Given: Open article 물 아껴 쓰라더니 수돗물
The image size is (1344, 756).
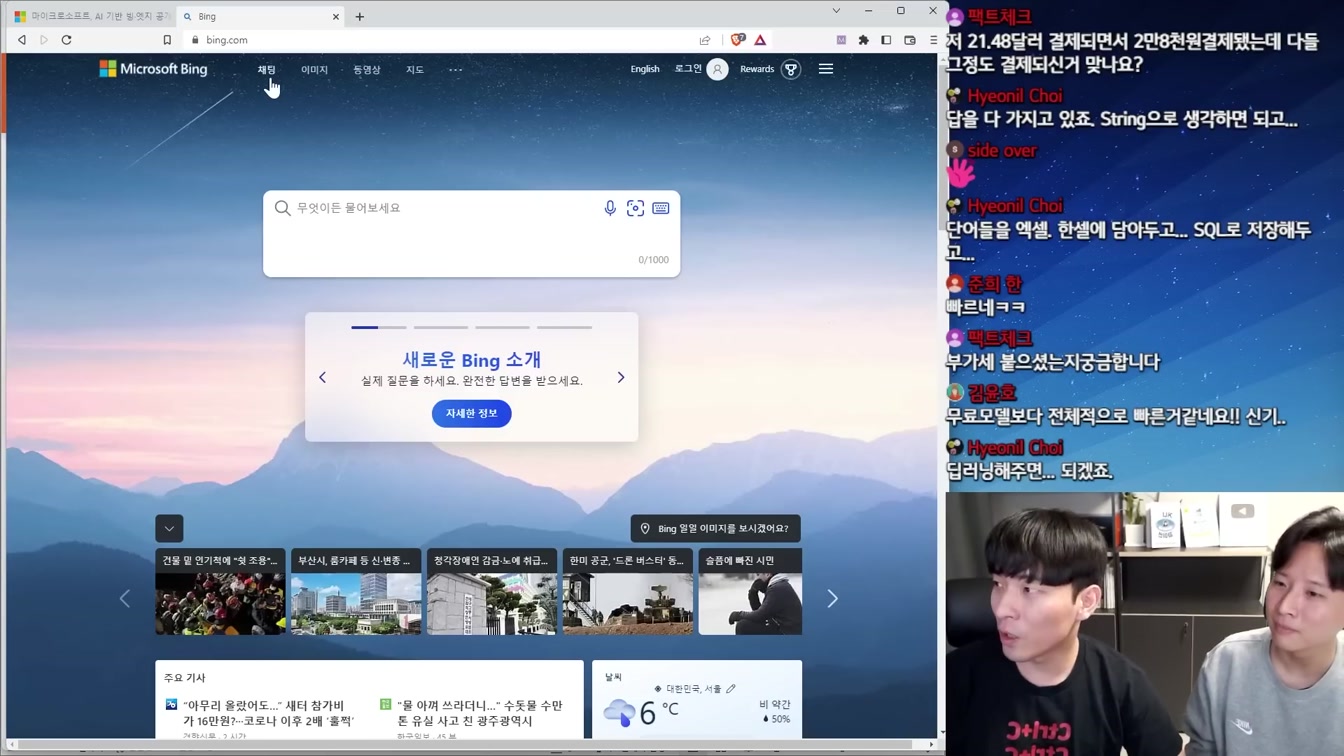Looking at the screenshot, I should pyautogui.click(x=480, y=713).
